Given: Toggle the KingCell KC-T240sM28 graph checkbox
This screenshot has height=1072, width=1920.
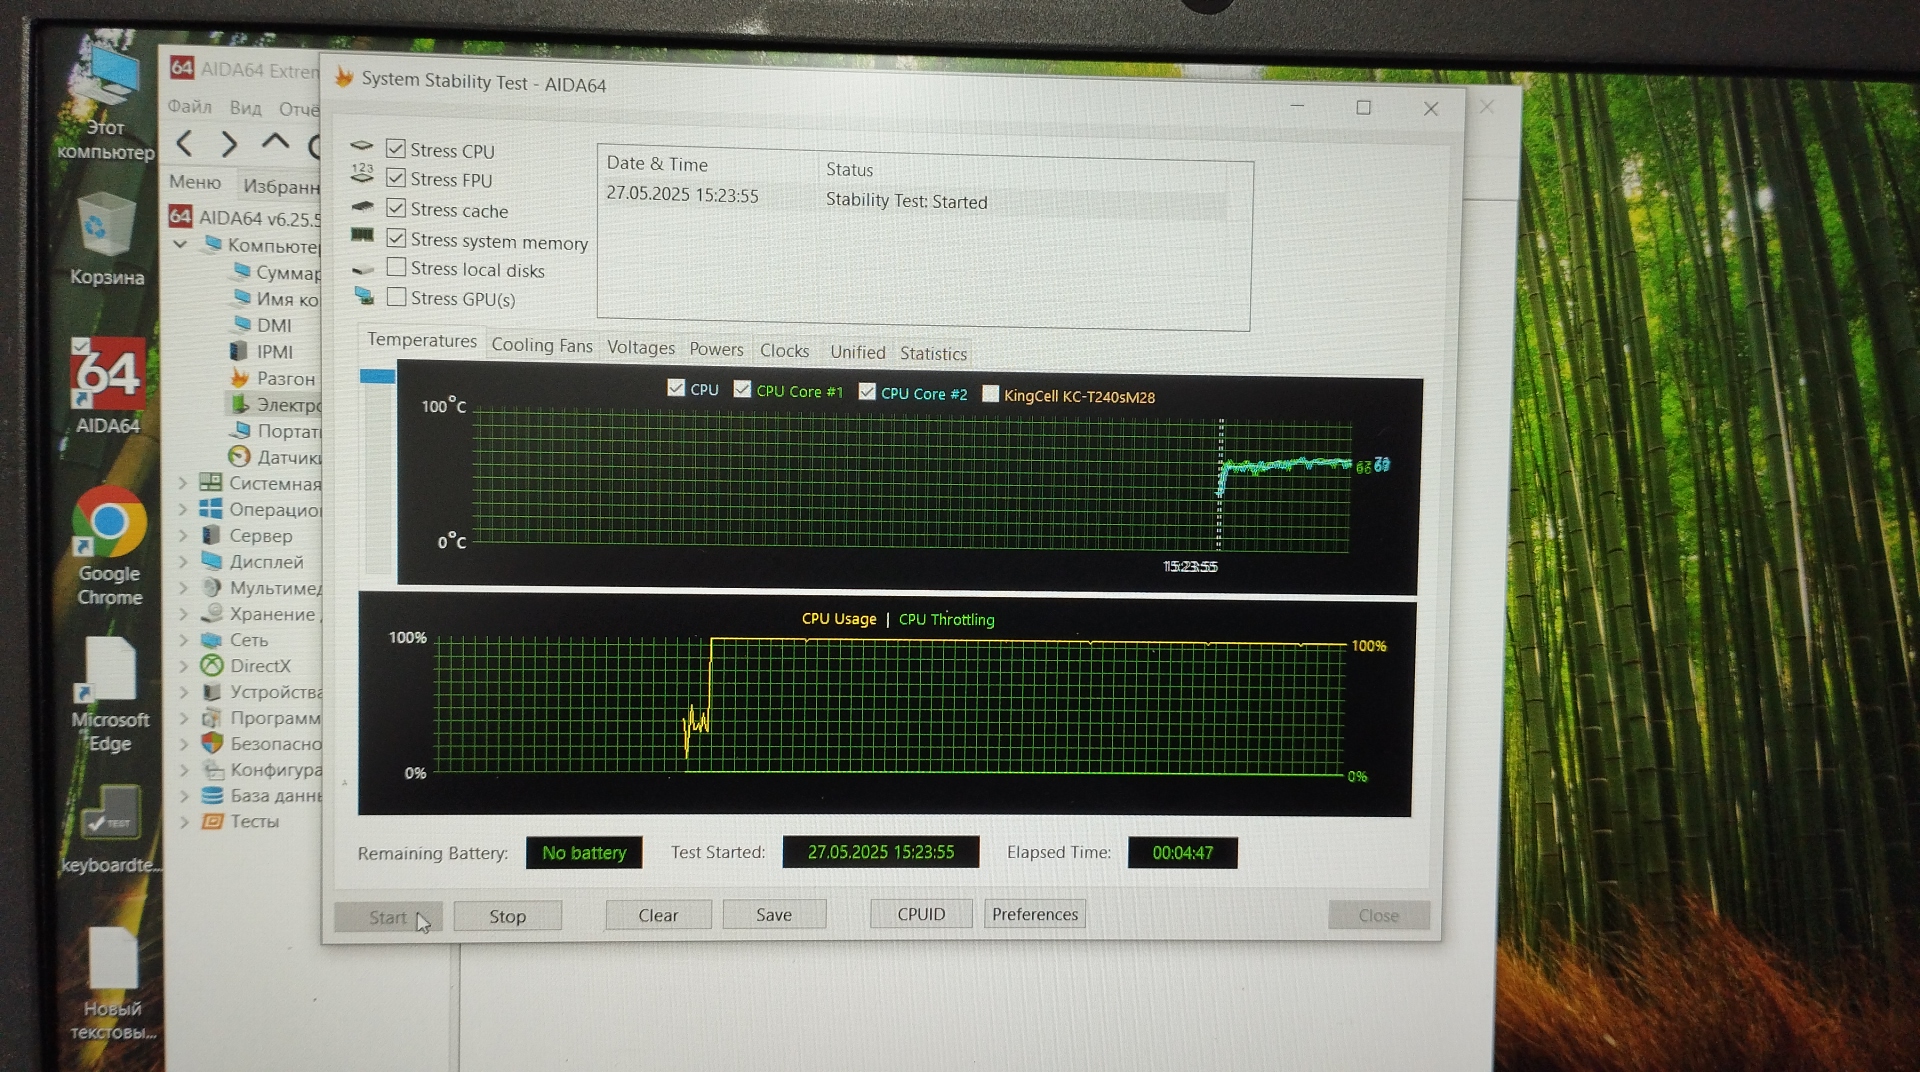Looking at the screenshot, I should tap(990, 394).
